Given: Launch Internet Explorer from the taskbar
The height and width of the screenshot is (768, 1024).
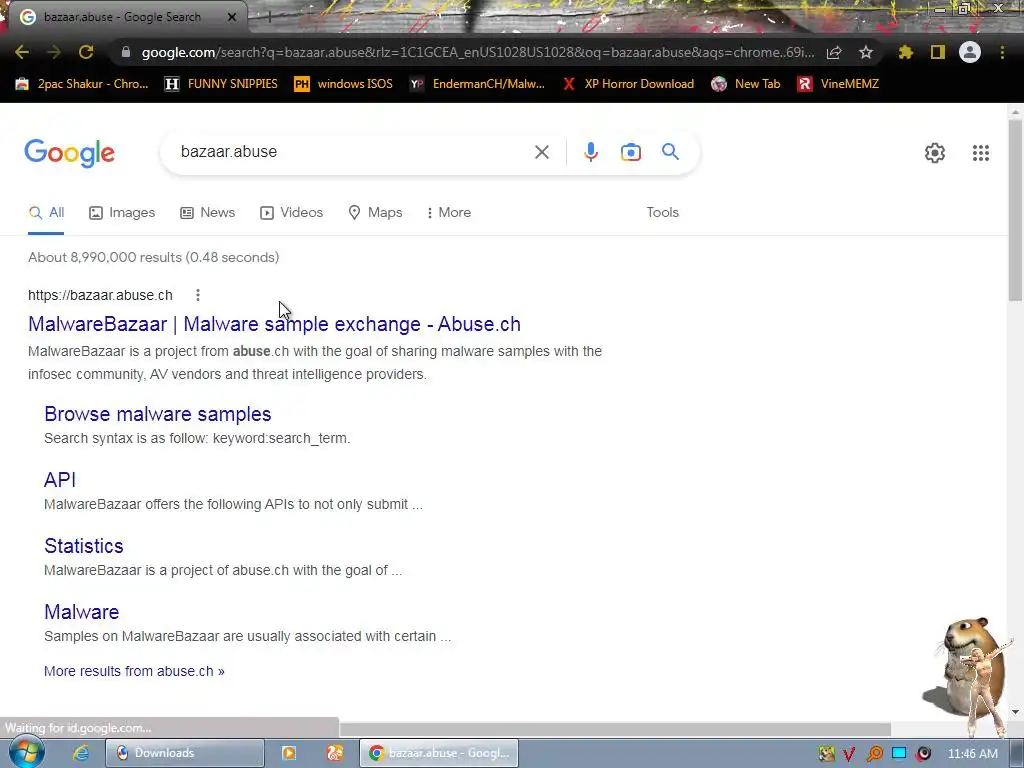Looking at the screenshot, I should point(80,753).
